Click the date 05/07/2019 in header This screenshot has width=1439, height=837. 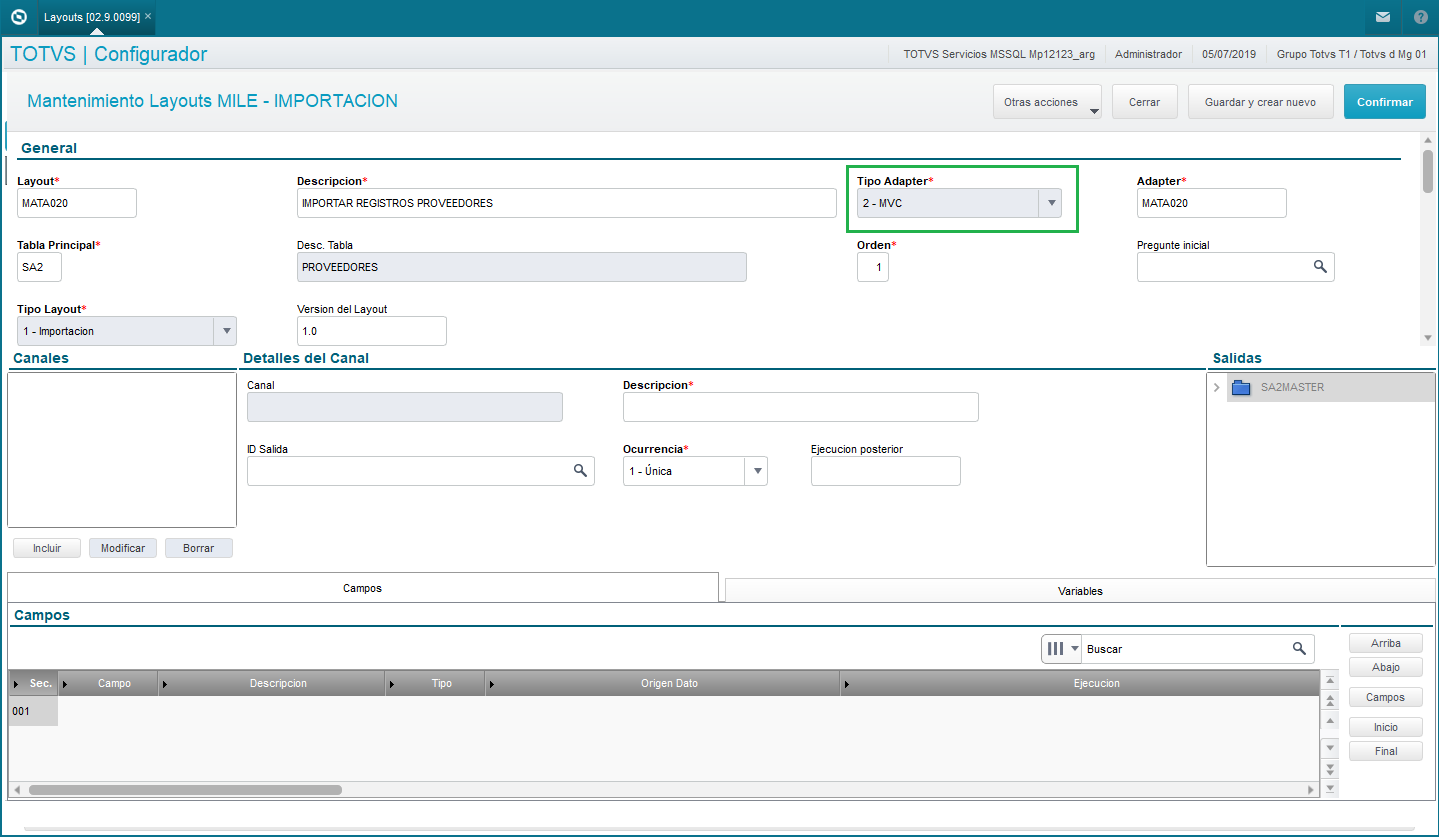click(1229, 54)
